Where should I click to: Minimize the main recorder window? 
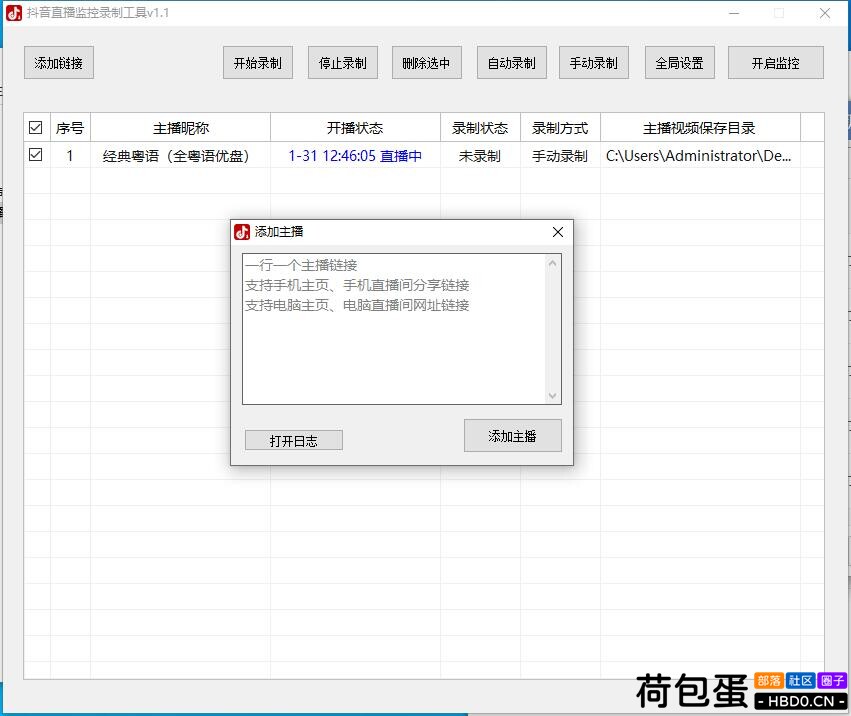[734, 13]
